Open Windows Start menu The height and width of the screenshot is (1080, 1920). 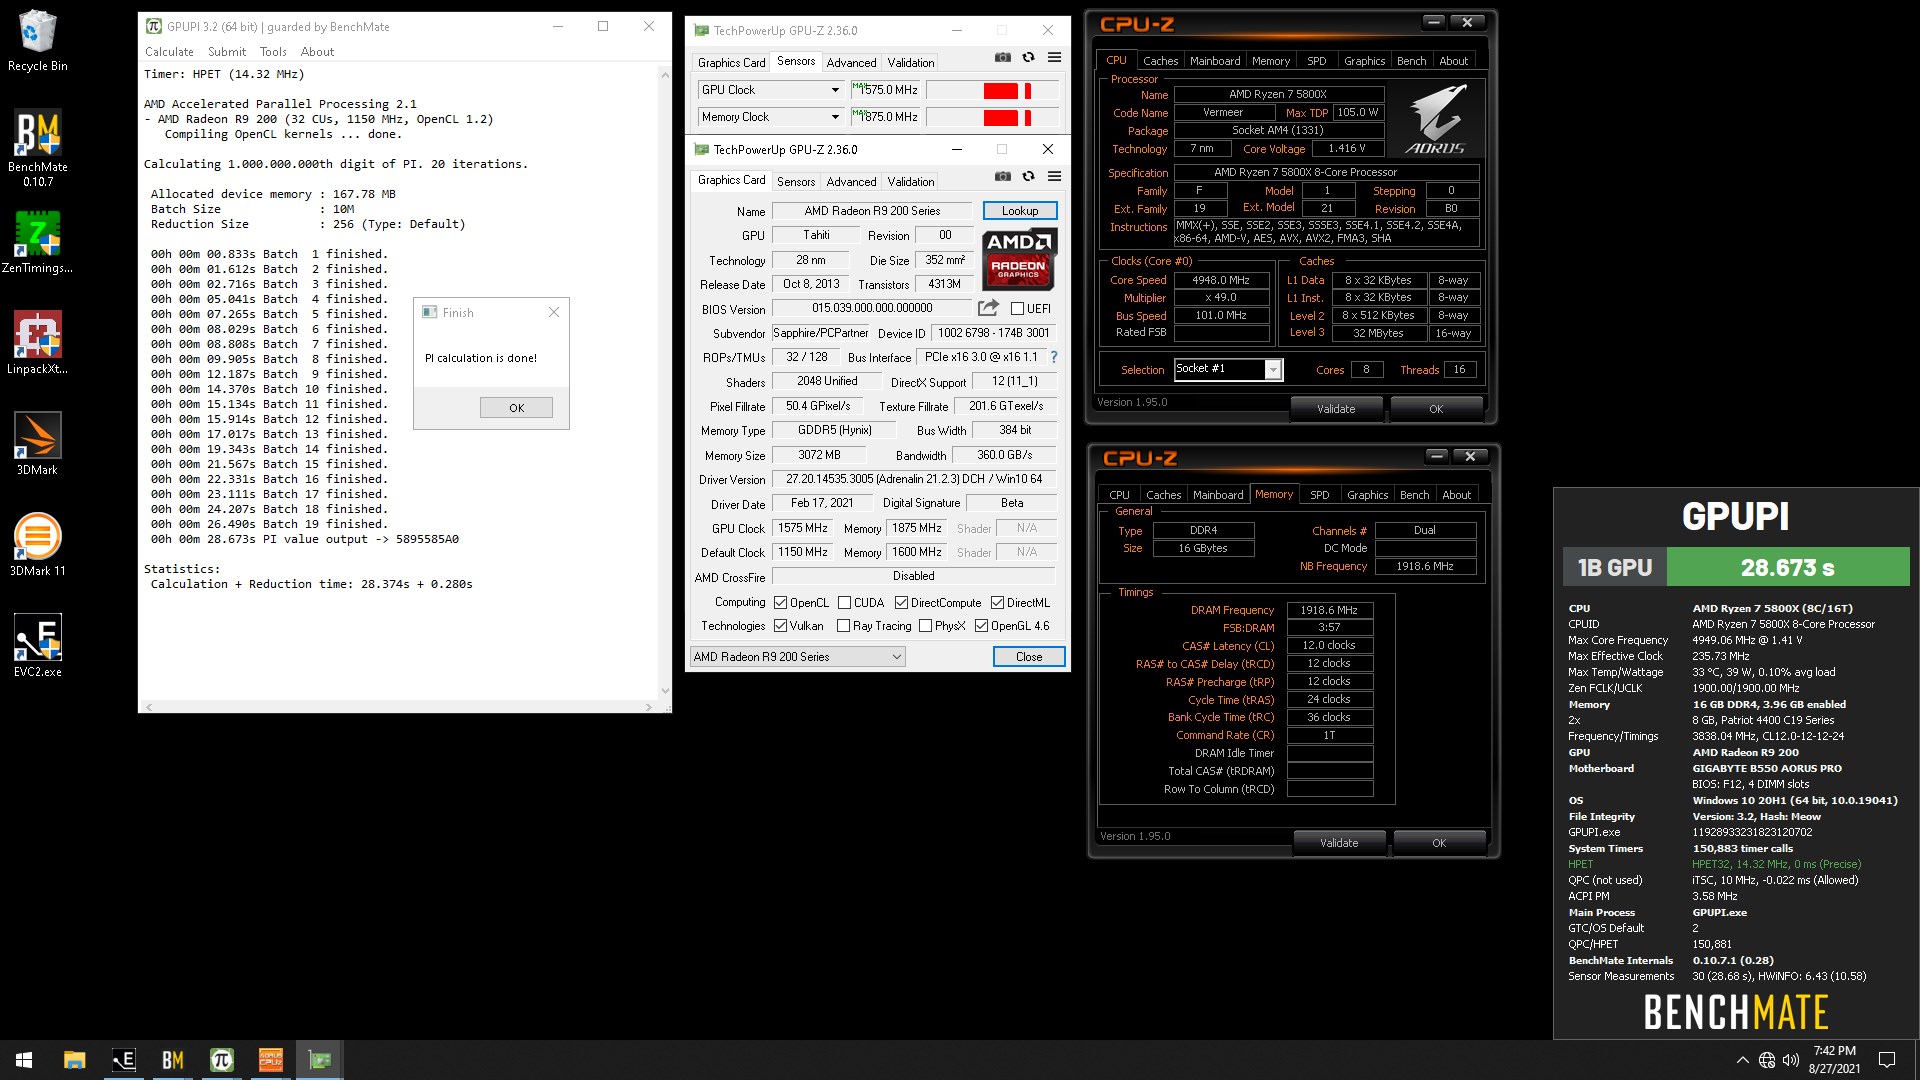tap(24, 1060)
